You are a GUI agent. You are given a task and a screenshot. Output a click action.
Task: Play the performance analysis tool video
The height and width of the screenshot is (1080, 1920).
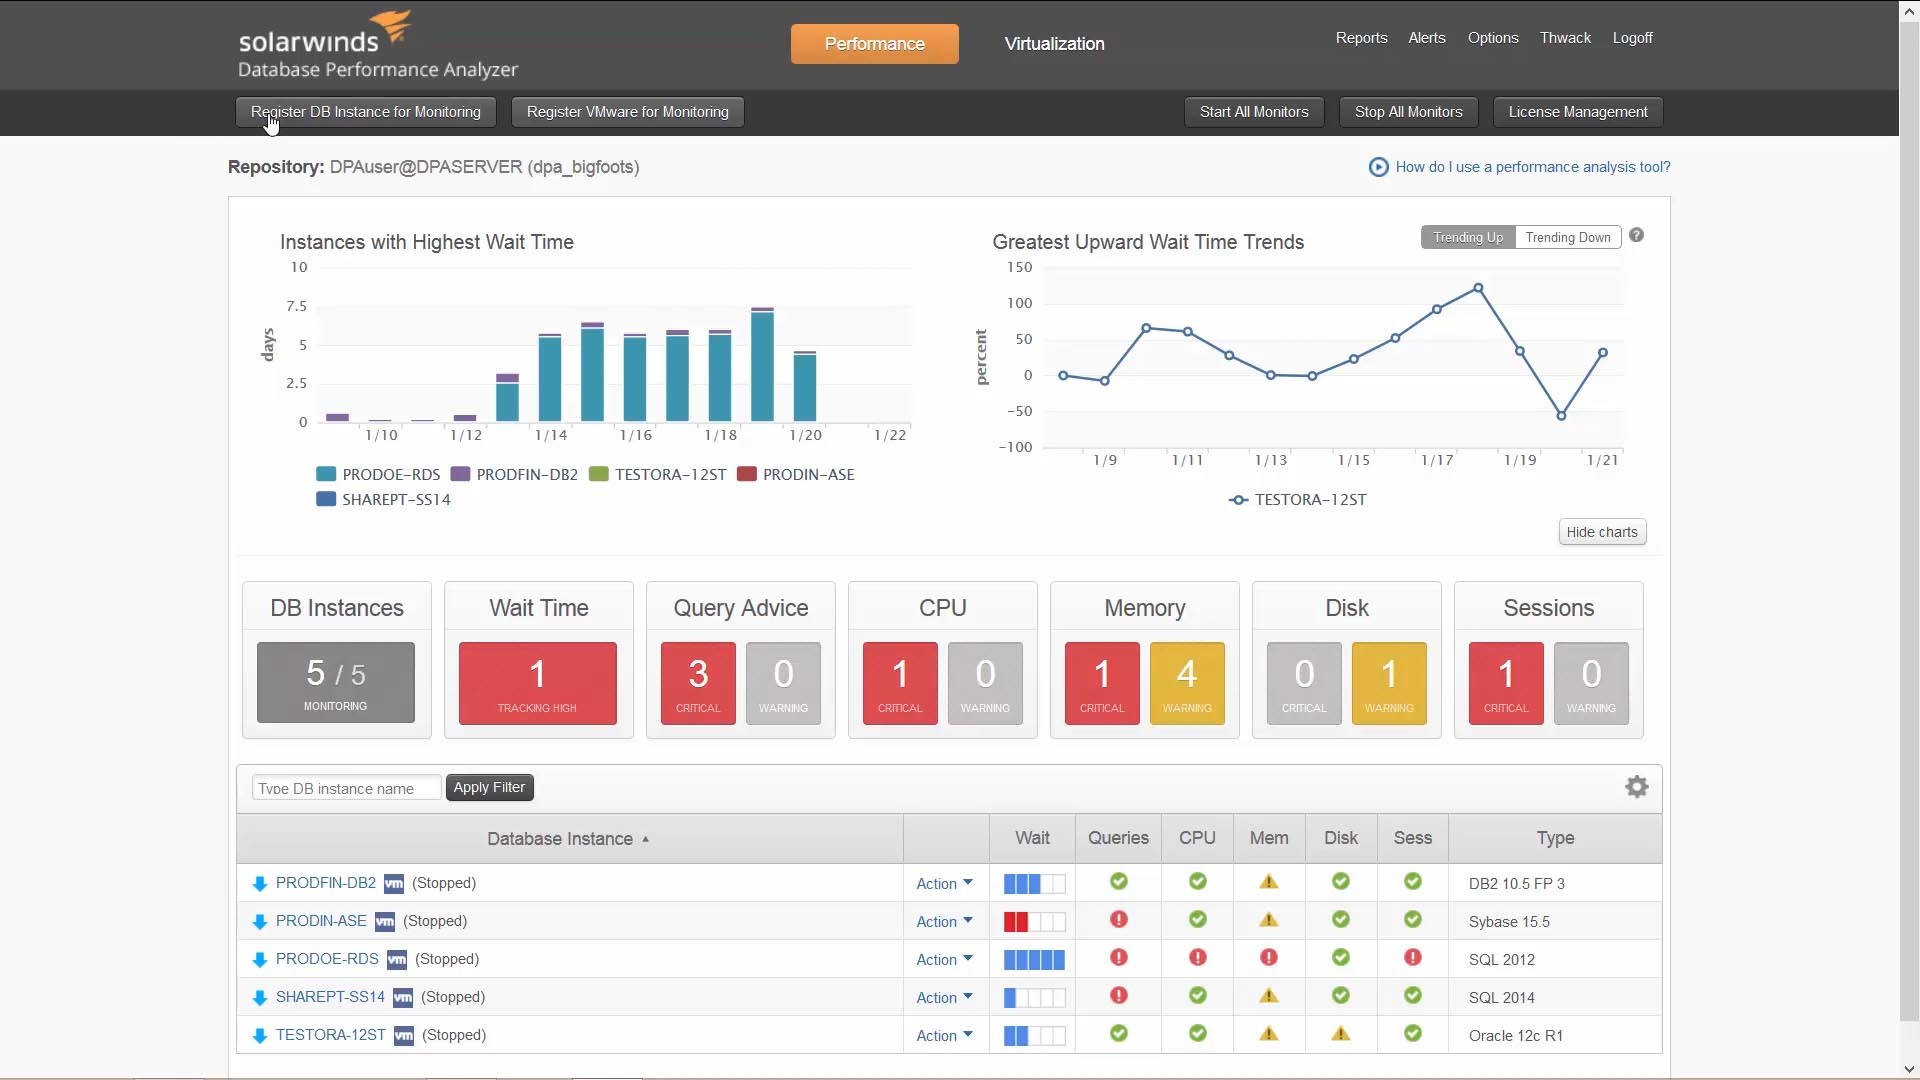pos(1379,167)
